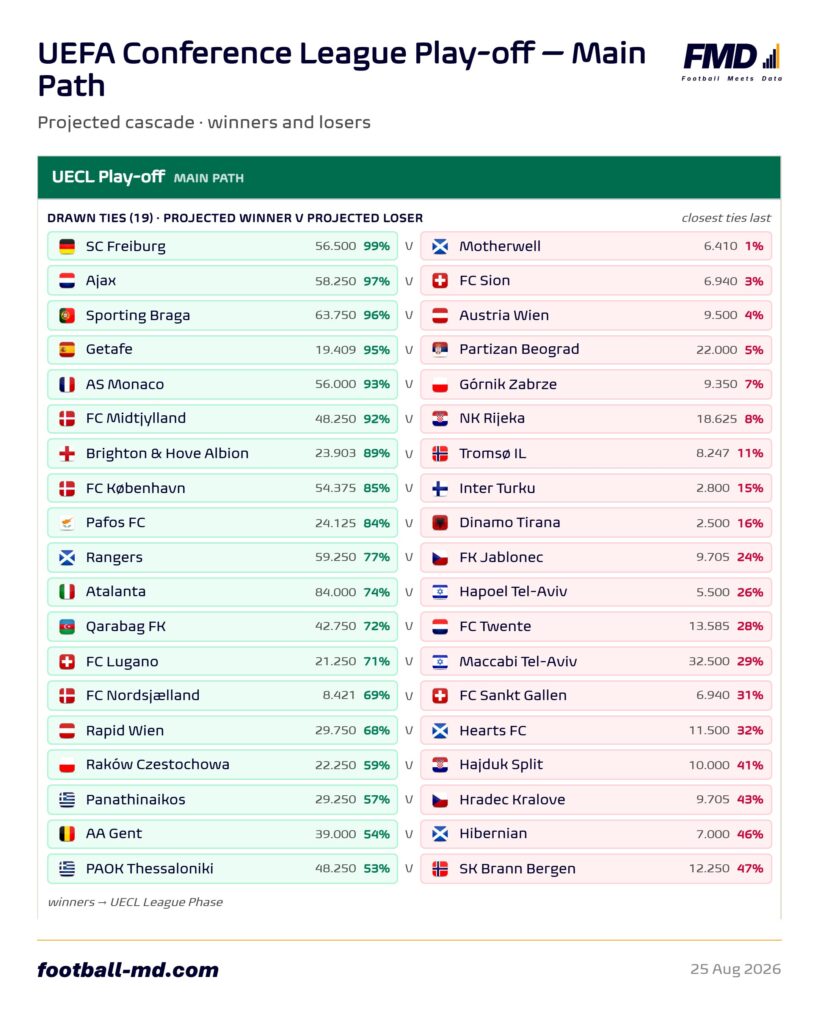Open the football-md.com link
Viewport: 819px width, 1024px height.
click(x=128, y=970)
